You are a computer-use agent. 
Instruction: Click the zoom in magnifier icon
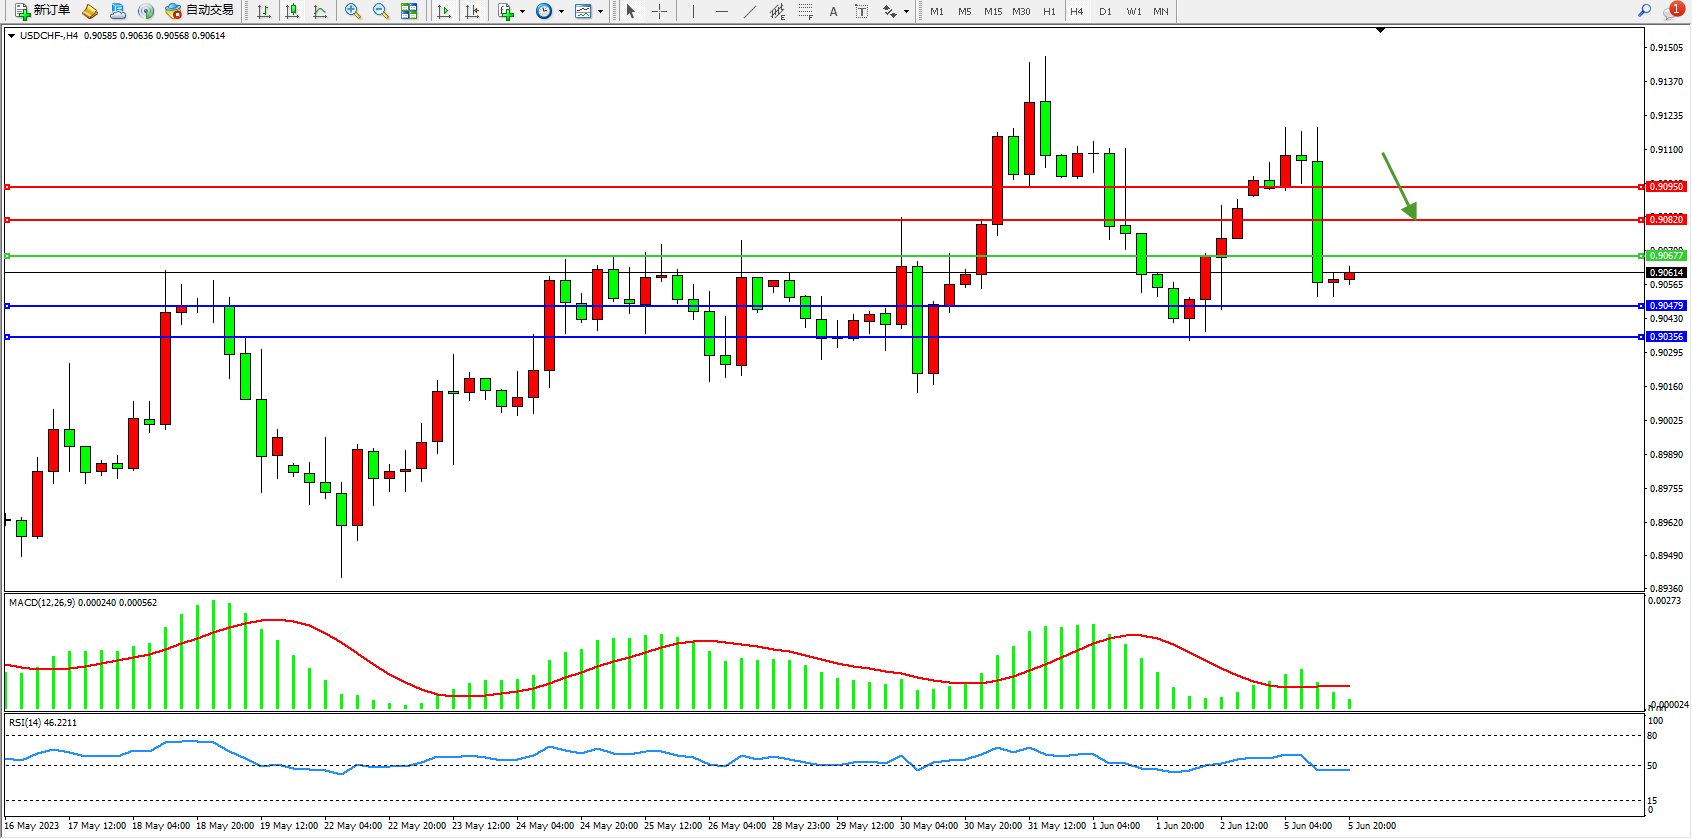(x=353, y=11)
